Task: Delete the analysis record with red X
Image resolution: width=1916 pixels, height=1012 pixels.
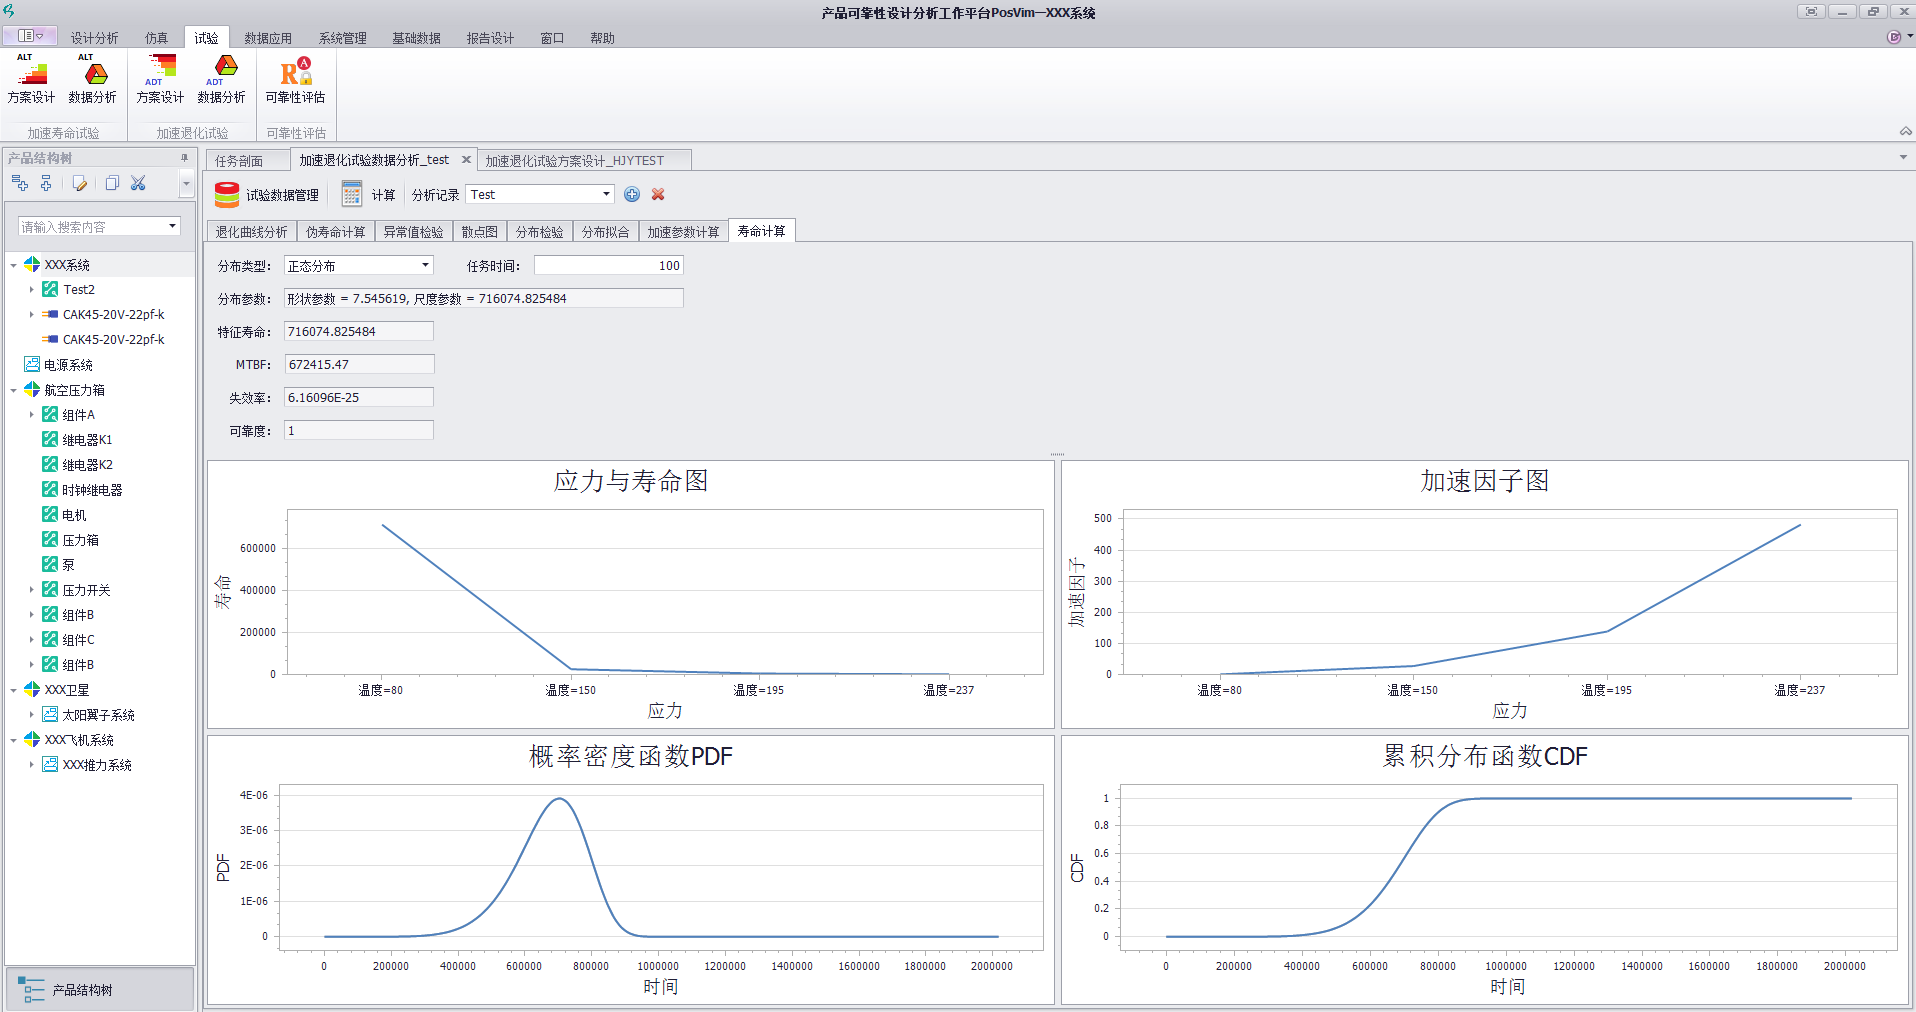Action: [x=658, y=194]
